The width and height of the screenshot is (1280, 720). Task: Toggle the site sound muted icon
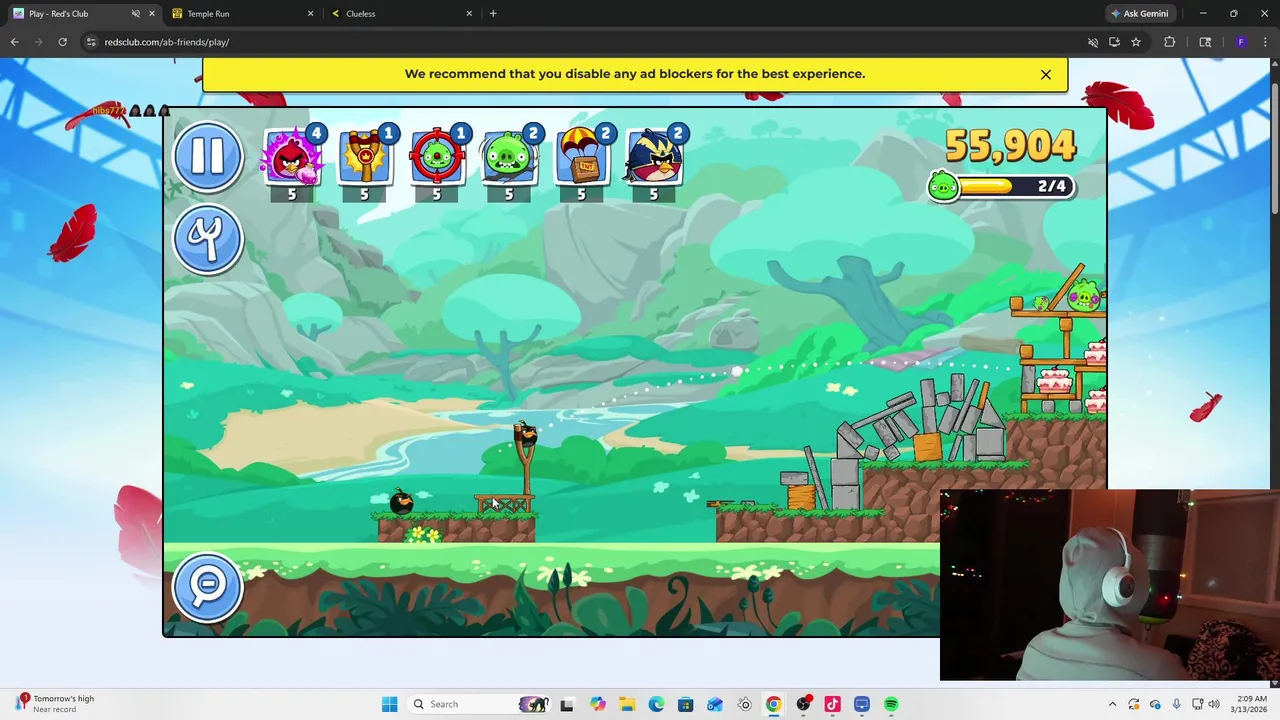click(x=1093, y=42)
